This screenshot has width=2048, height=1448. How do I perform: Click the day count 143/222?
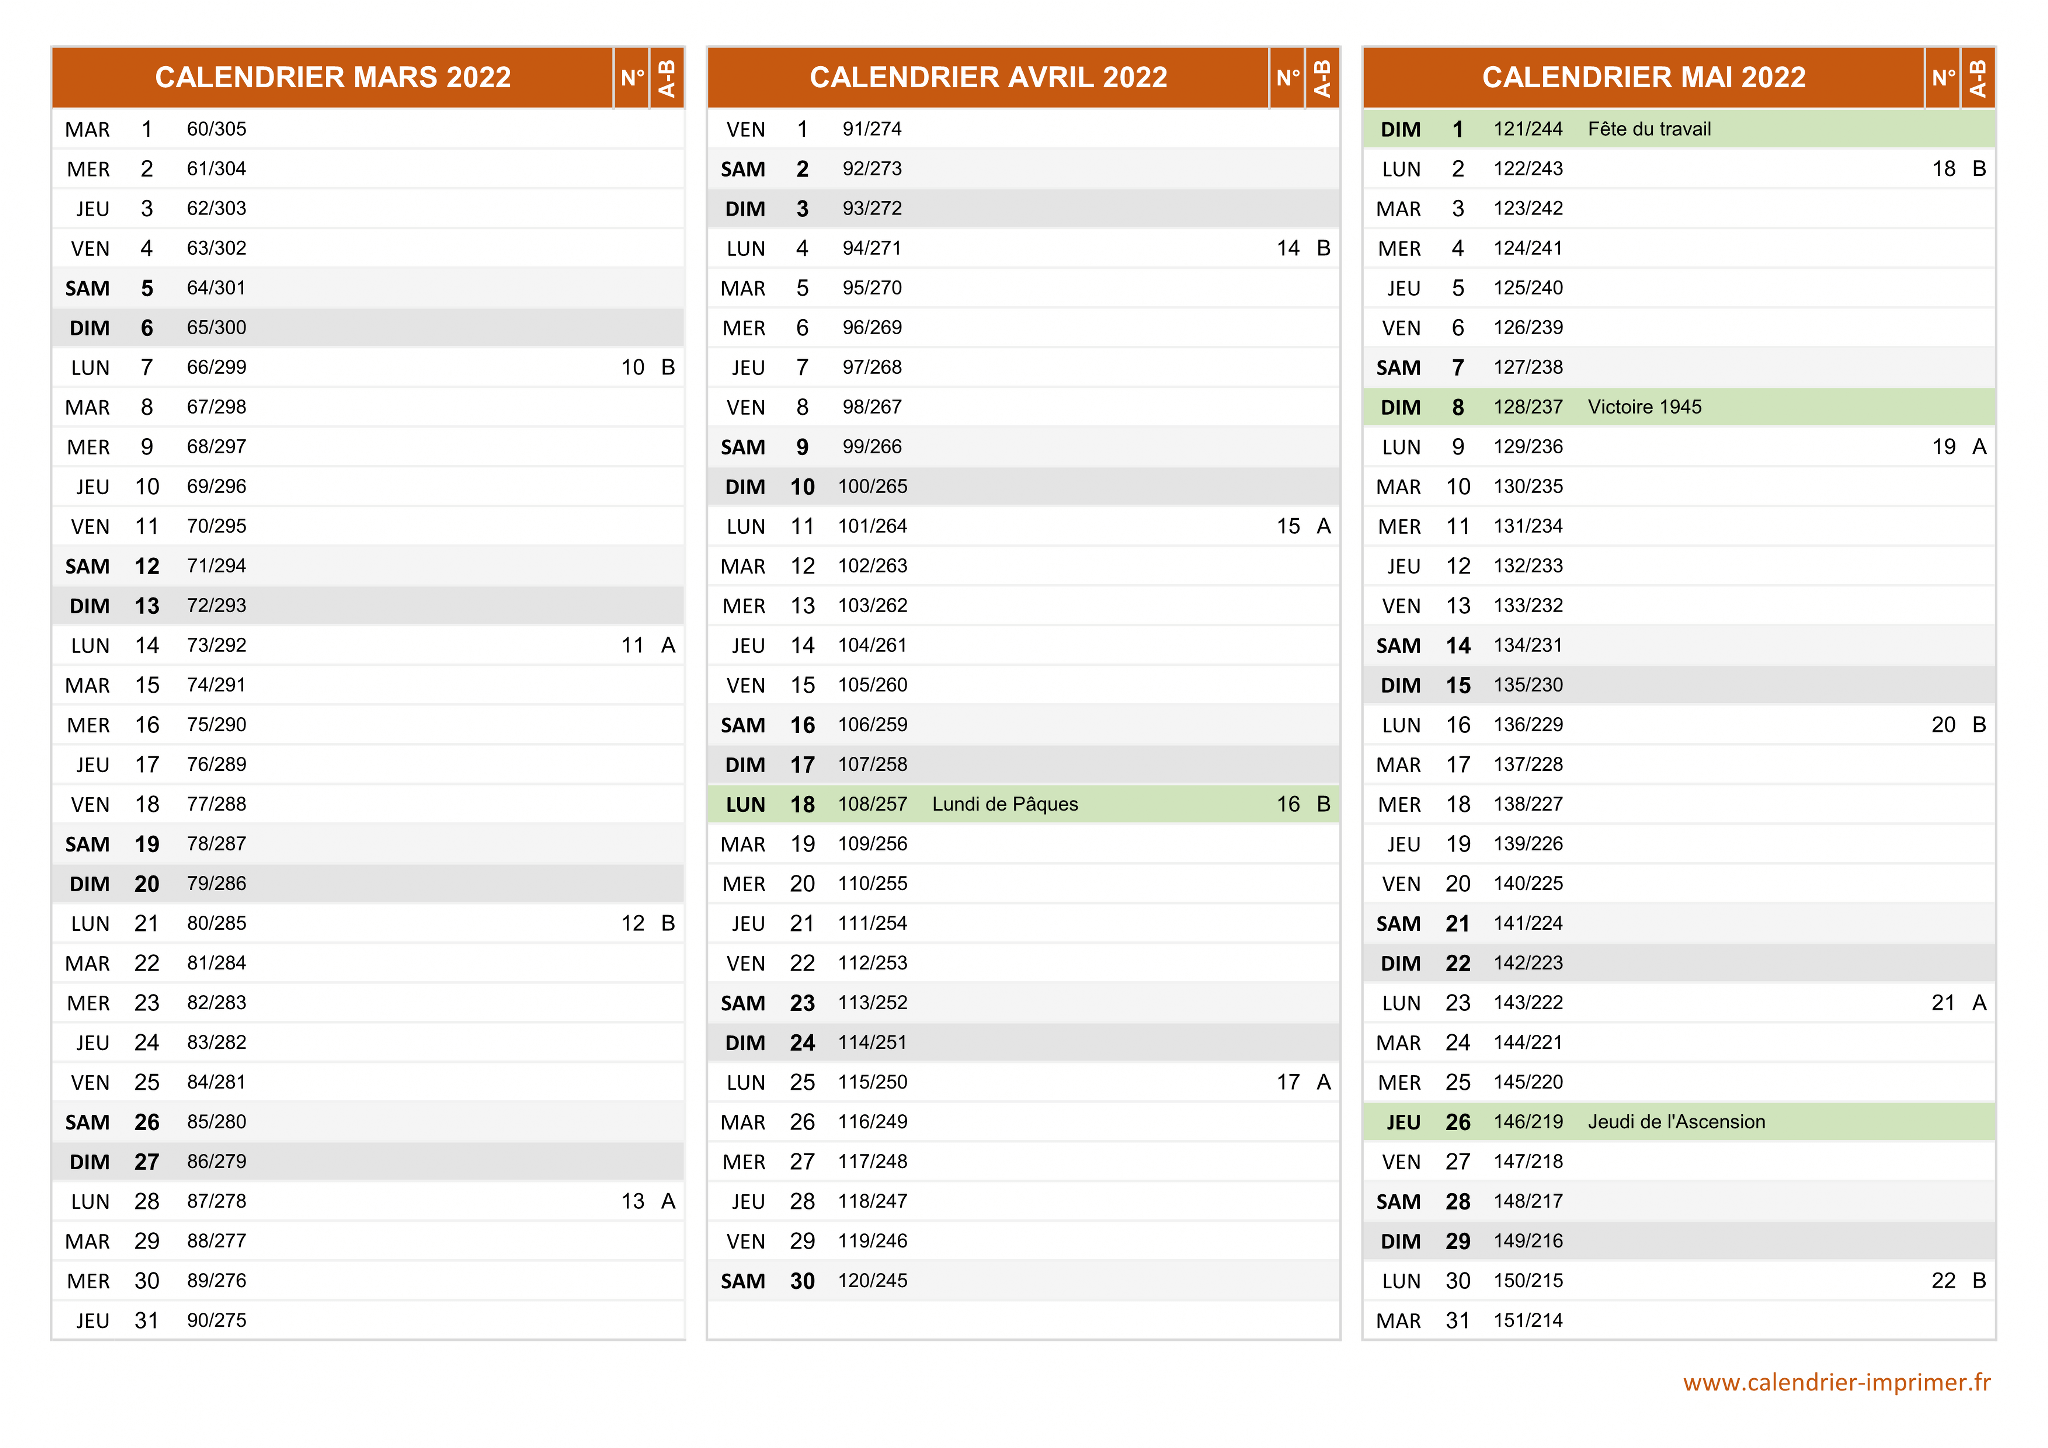pos(1528,1003)
